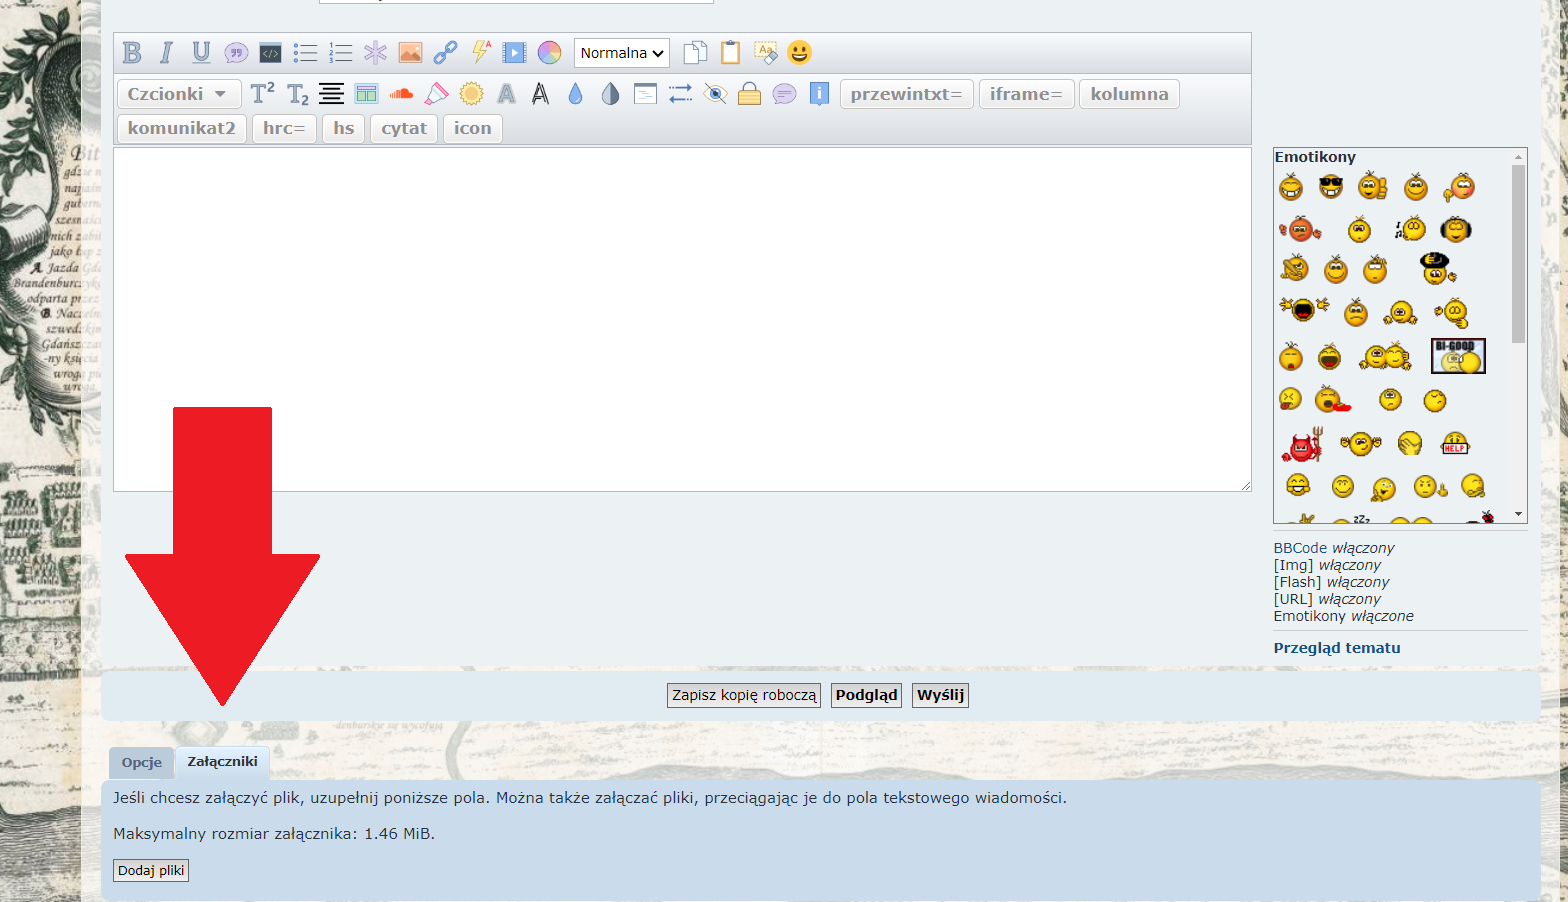Open the font color wheel picker
1568x902 pixels.
click(x=549, y=53)
